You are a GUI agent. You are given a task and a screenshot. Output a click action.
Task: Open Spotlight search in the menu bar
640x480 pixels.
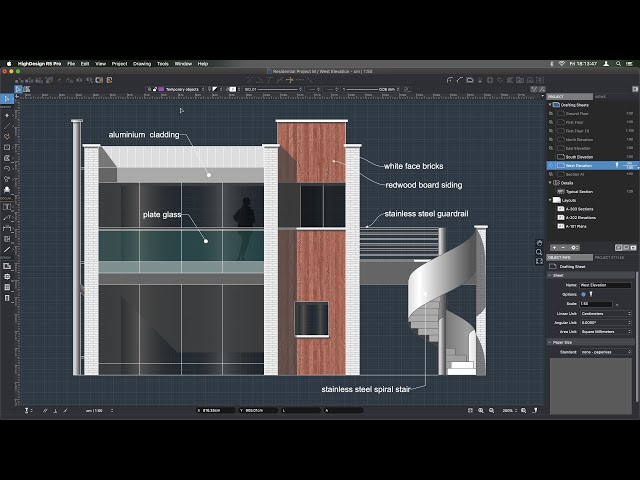coord(619,64)
